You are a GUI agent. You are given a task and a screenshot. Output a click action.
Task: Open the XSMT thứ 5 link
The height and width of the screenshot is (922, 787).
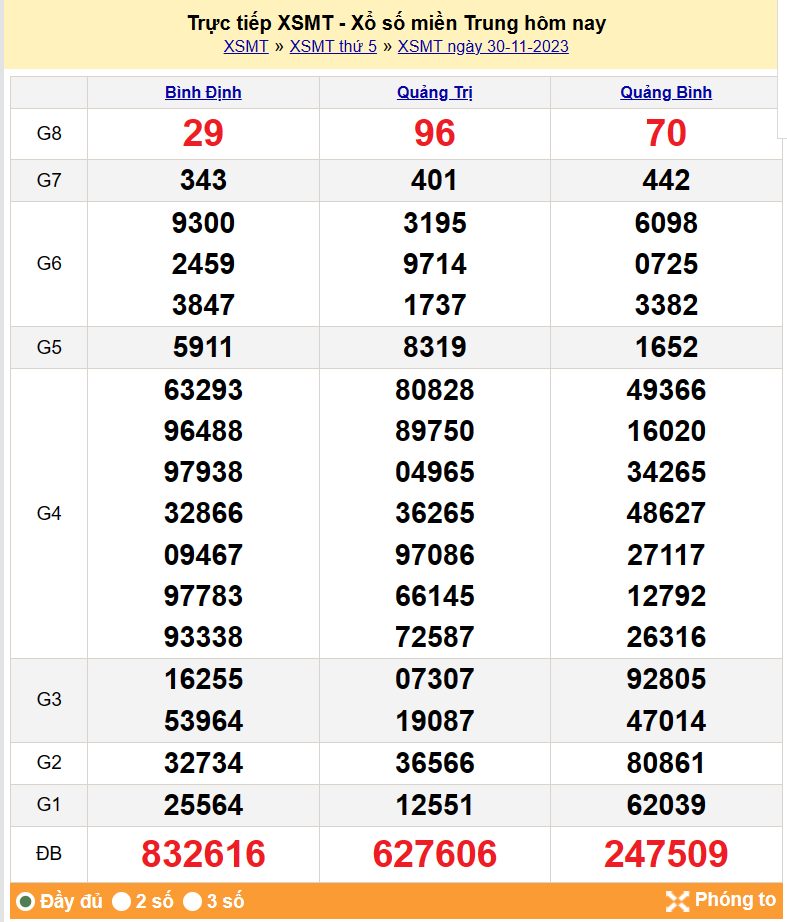click(333, 46)
